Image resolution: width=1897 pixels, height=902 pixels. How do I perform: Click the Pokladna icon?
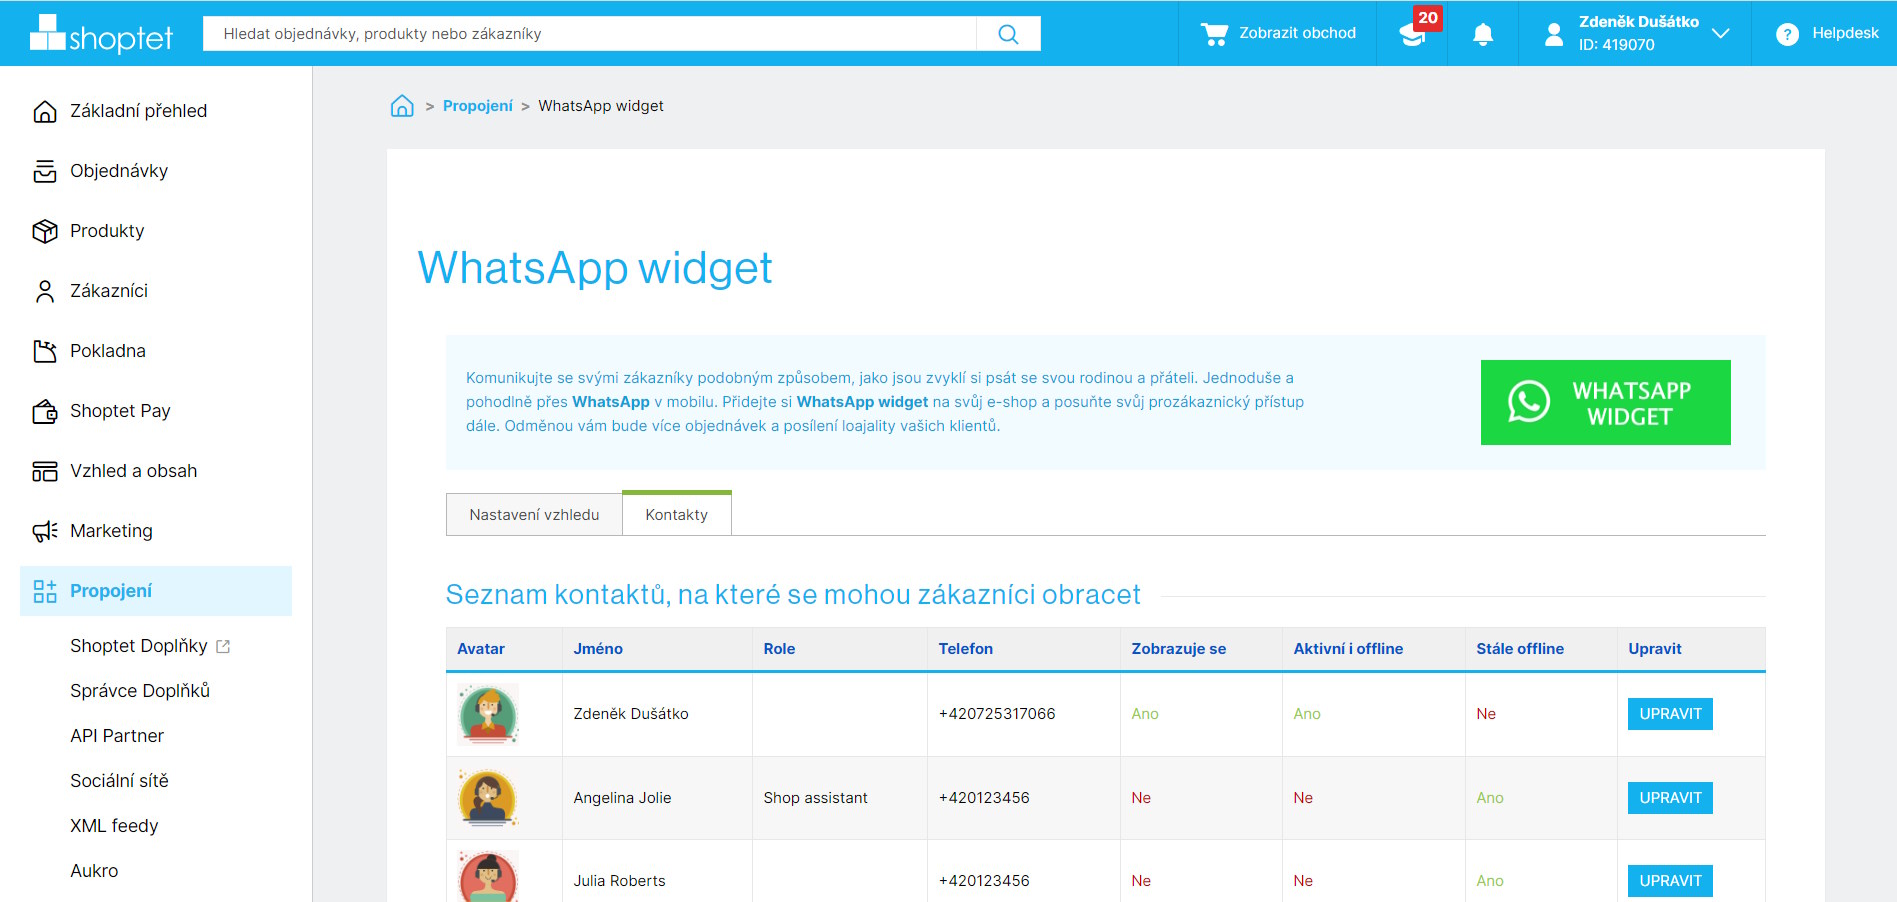[x=45, y=351]
